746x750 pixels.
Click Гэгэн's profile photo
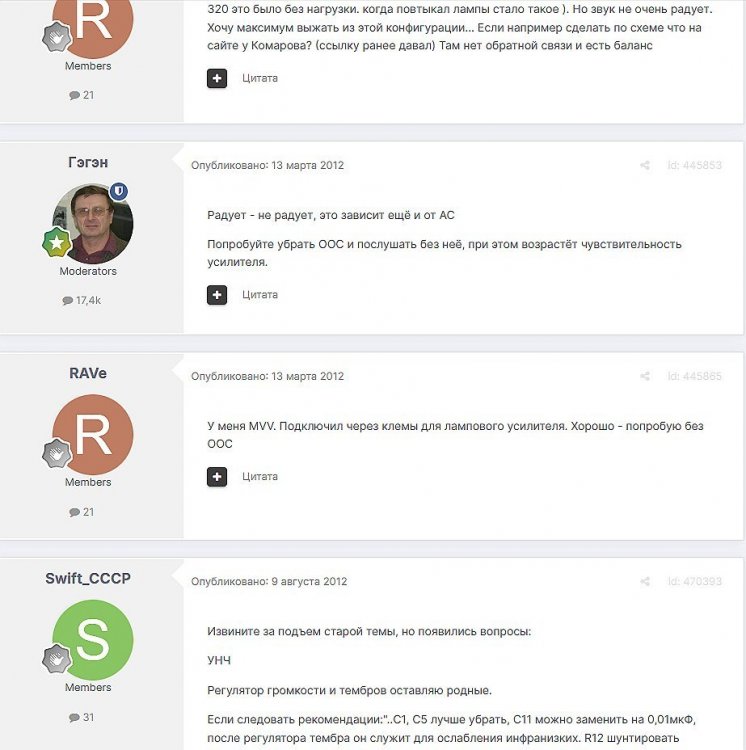[93, 224]
